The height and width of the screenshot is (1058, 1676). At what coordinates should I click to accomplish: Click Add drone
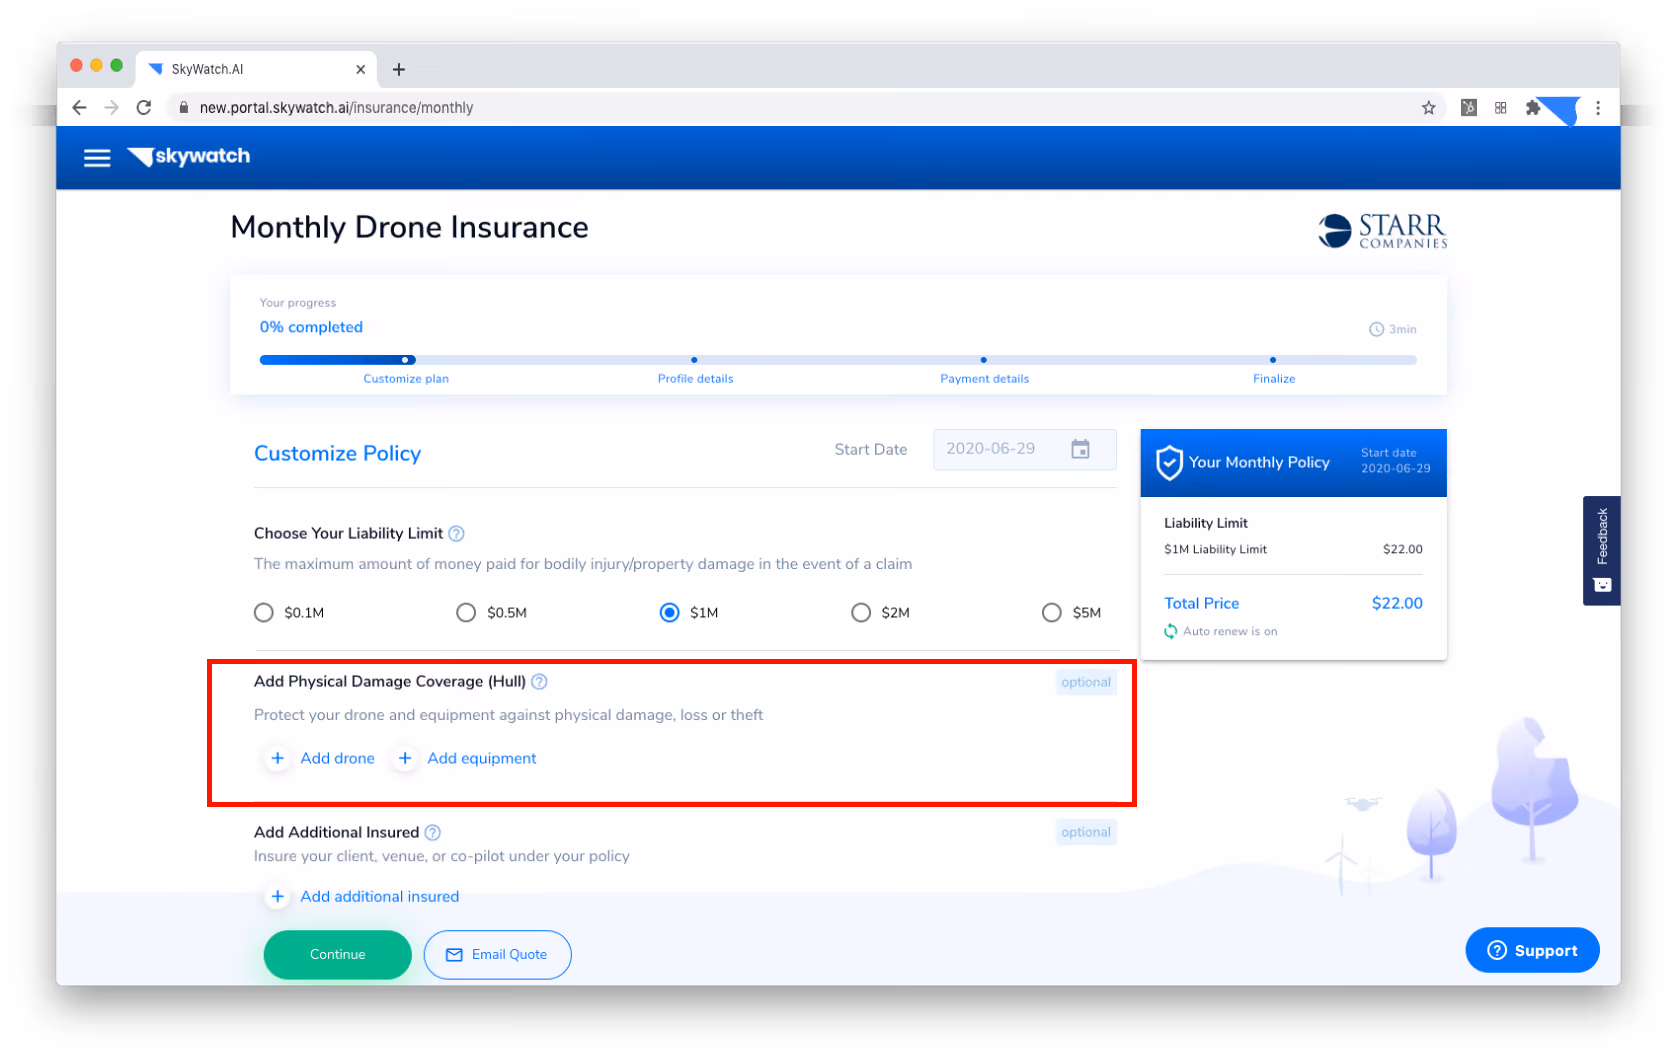(321, 759)
